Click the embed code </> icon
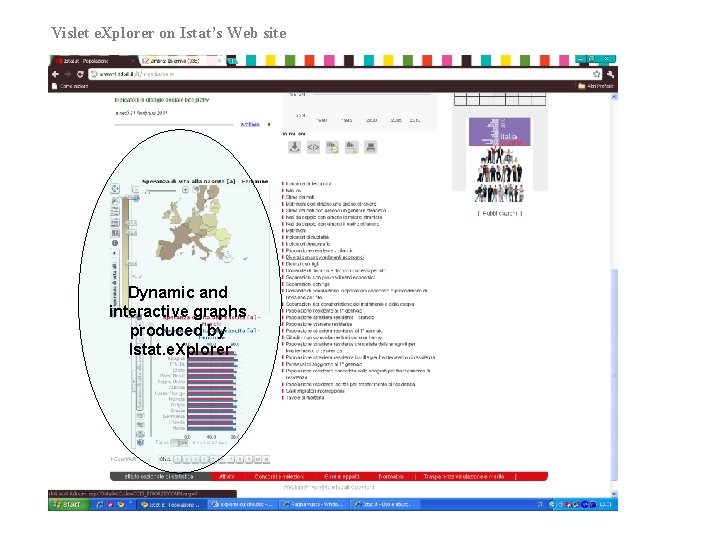Viewport: 720px width, 540px height. click(x=313, y=147)
